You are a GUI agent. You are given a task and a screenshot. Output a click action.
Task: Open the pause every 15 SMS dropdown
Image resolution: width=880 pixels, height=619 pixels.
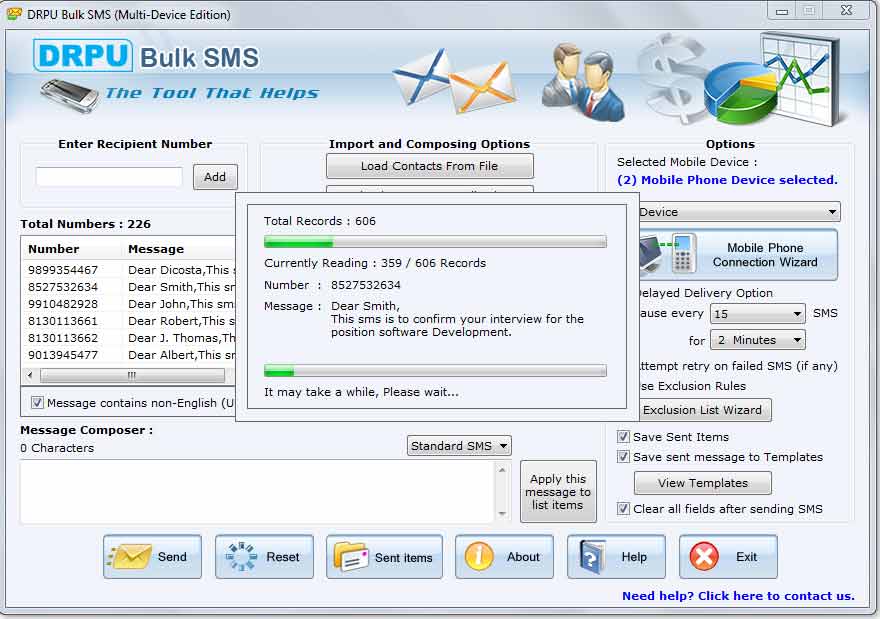point(758,313)
